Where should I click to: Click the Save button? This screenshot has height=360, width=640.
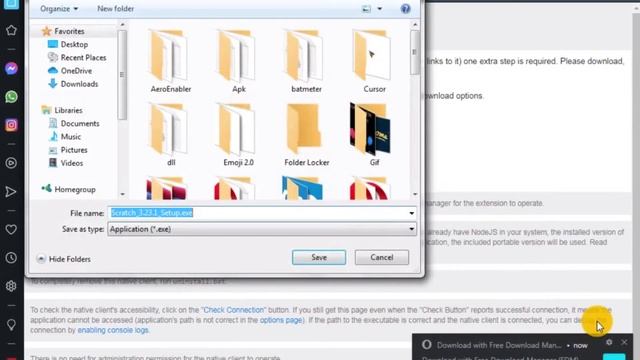319,258
